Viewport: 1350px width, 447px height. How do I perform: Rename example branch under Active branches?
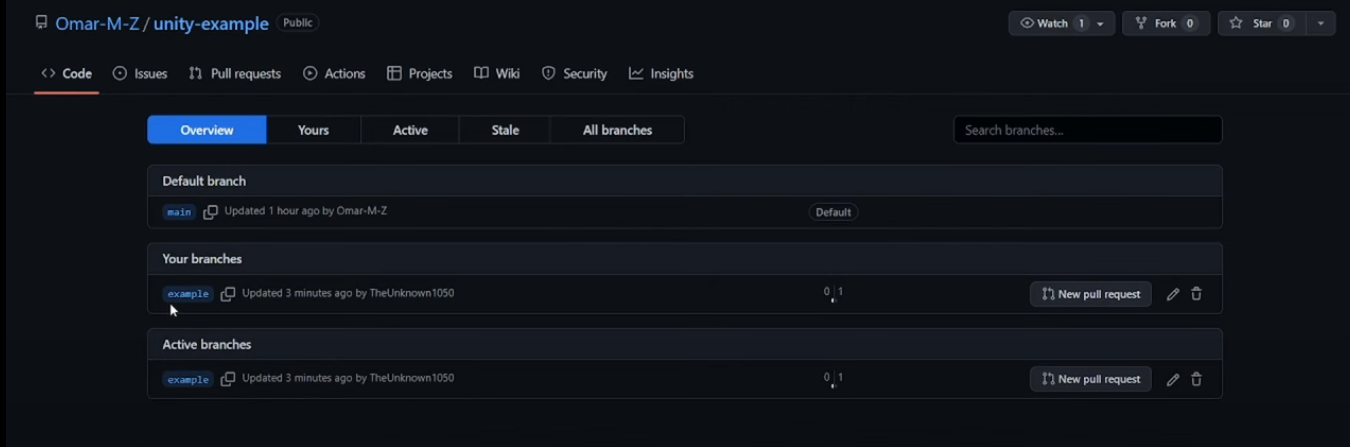1173,379
